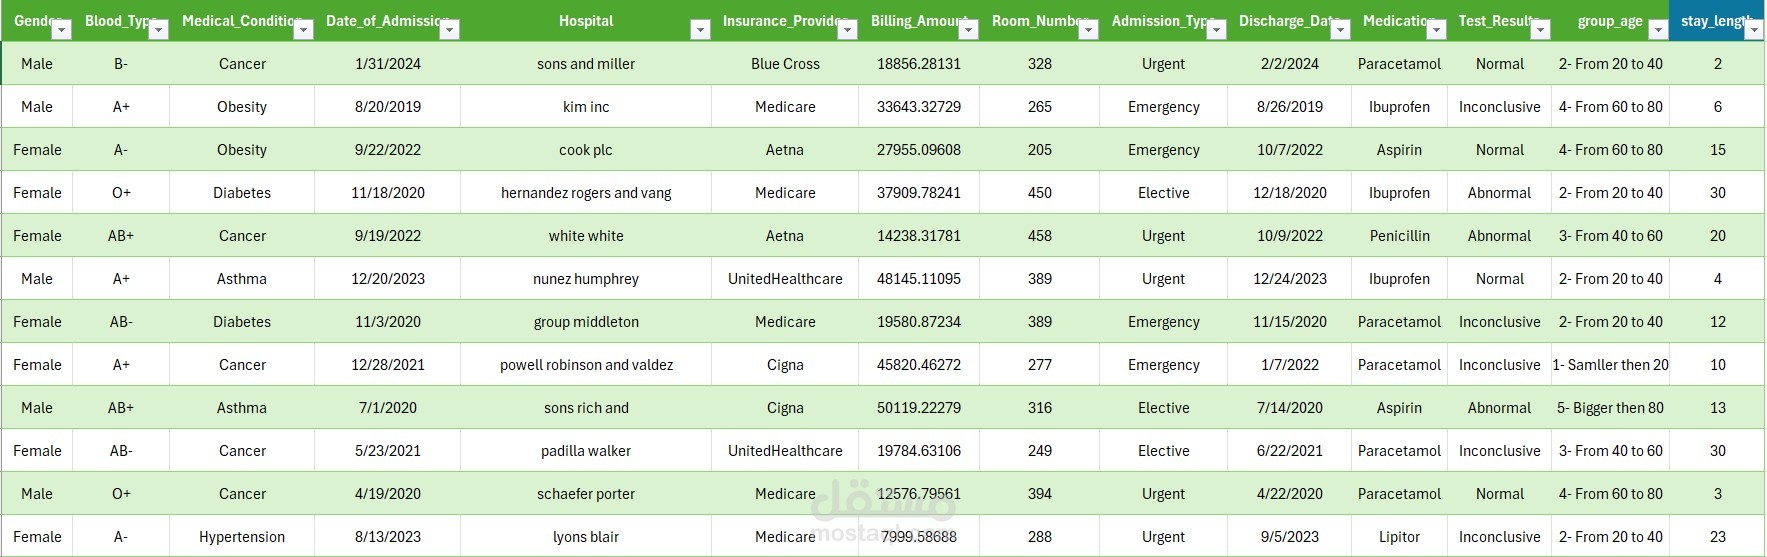Select the cell containing hernandez rogers and vang
The image size is (1767, 557).
pos(586,193)
